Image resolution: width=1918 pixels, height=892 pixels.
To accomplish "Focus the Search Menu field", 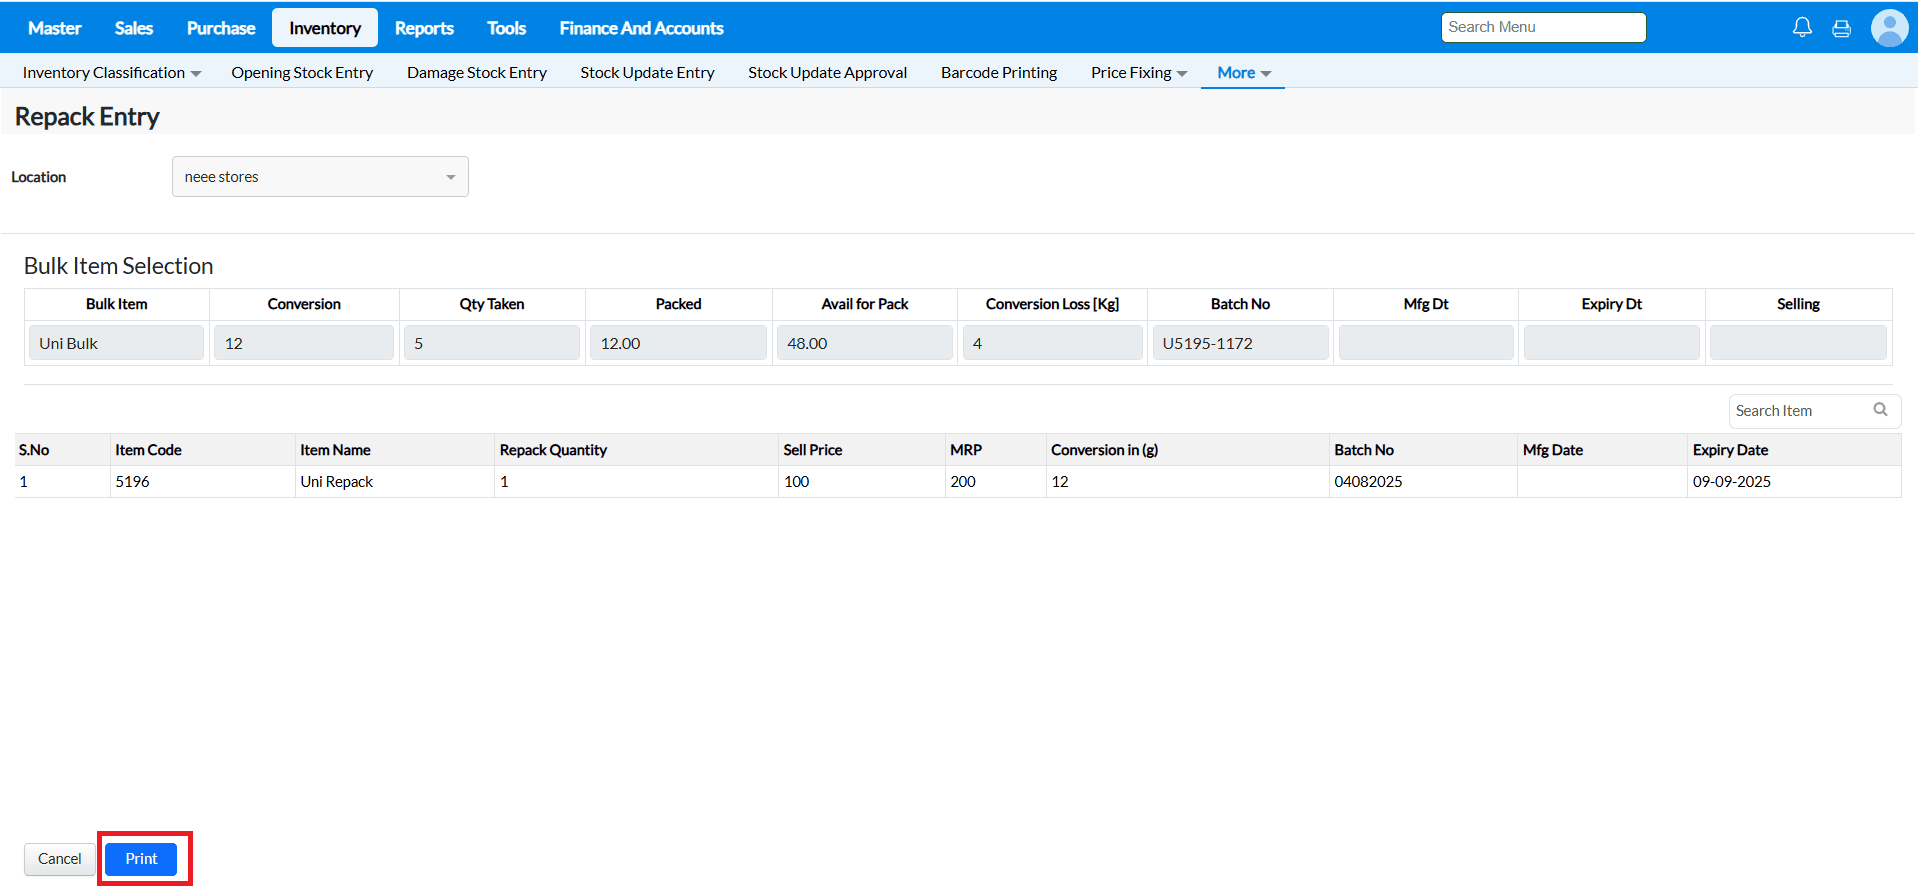I will click(1543, 28).
